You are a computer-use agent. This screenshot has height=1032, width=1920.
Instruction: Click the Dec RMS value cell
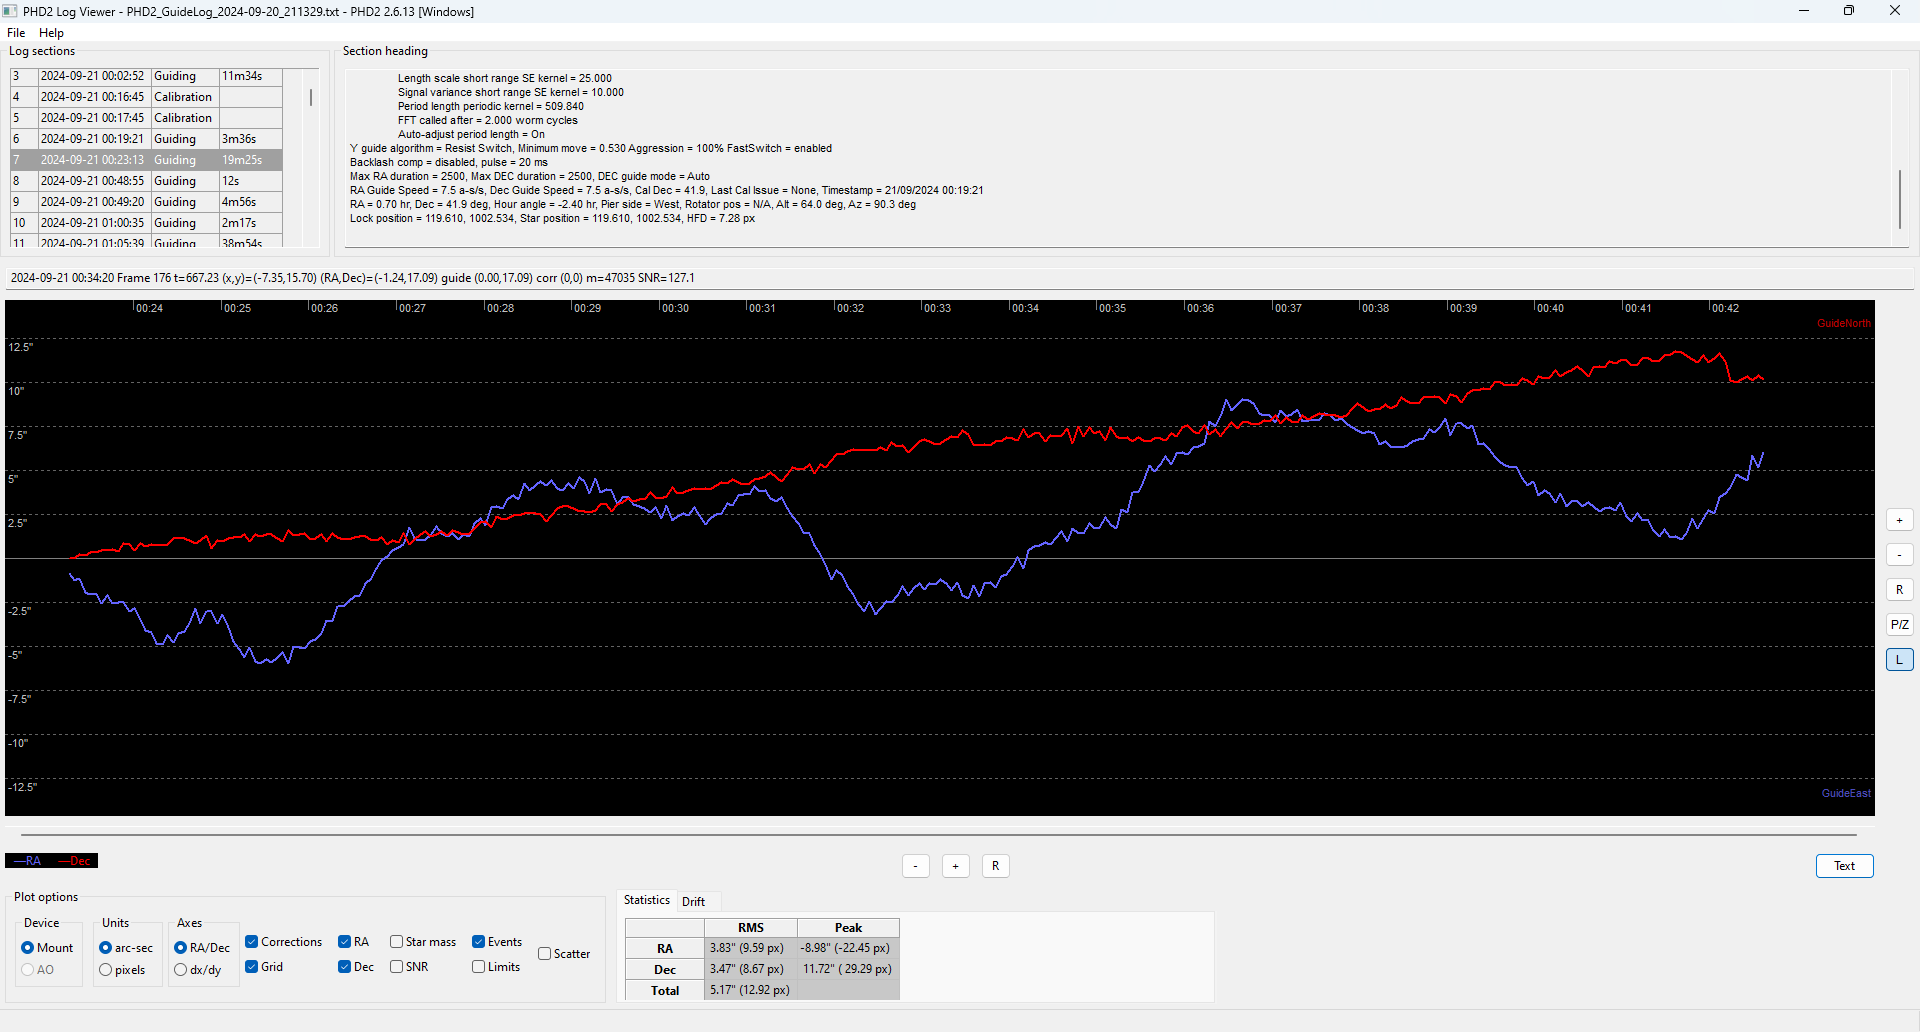(750, 969)
